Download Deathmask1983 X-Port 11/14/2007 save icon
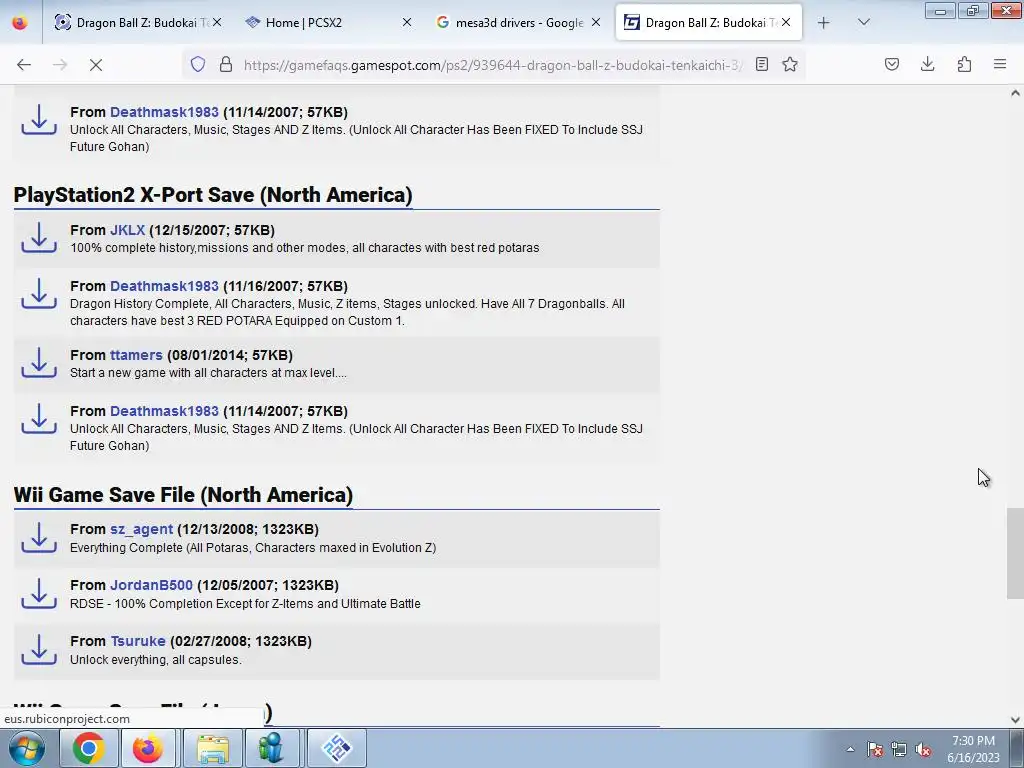The width and height of the screenshot is (1024, 768). (39, 419)
